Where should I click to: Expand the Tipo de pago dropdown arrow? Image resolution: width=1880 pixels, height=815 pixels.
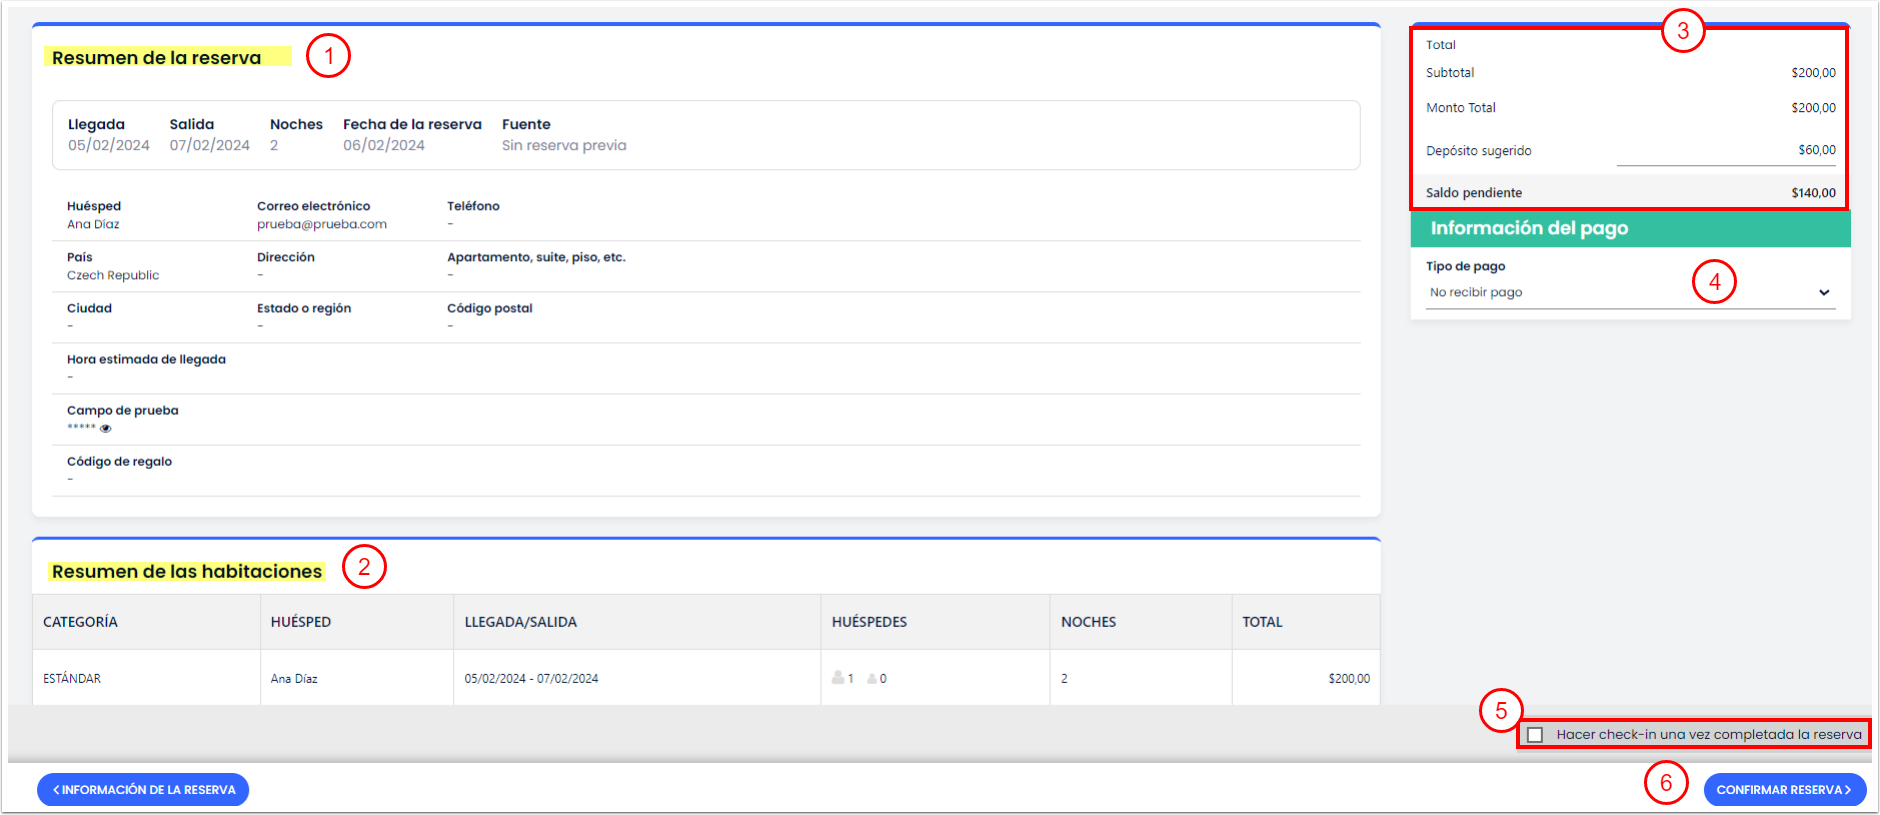(1824, 293)
